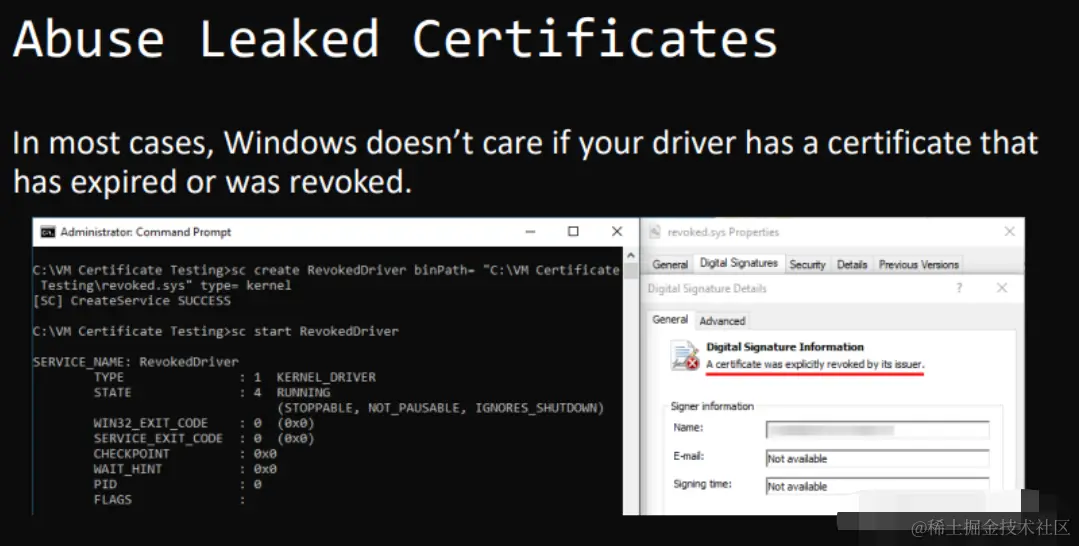1079x546 pixels.
Task: Switch to the Security tab
Action: point(807,264)
